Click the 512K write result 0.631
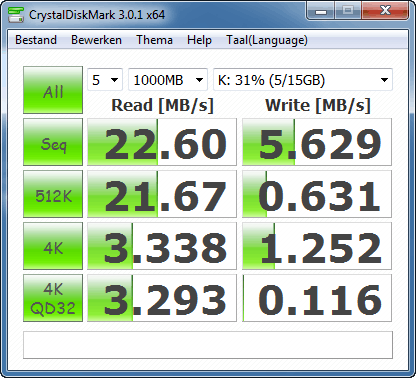This screenshot has height=378, width=416. pyautogui.click(x=317, y=194)
